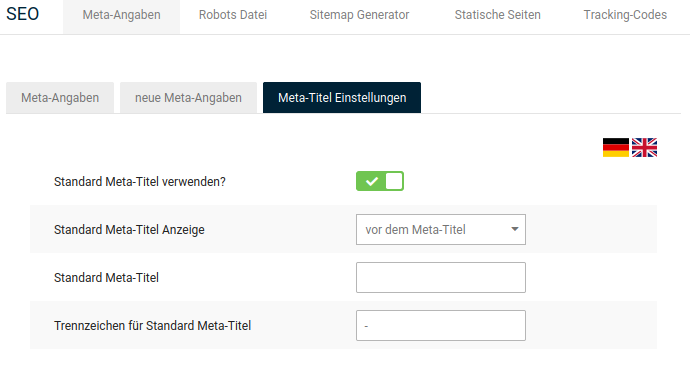
Task: Switch language to English UK flag
Action: 644,147
